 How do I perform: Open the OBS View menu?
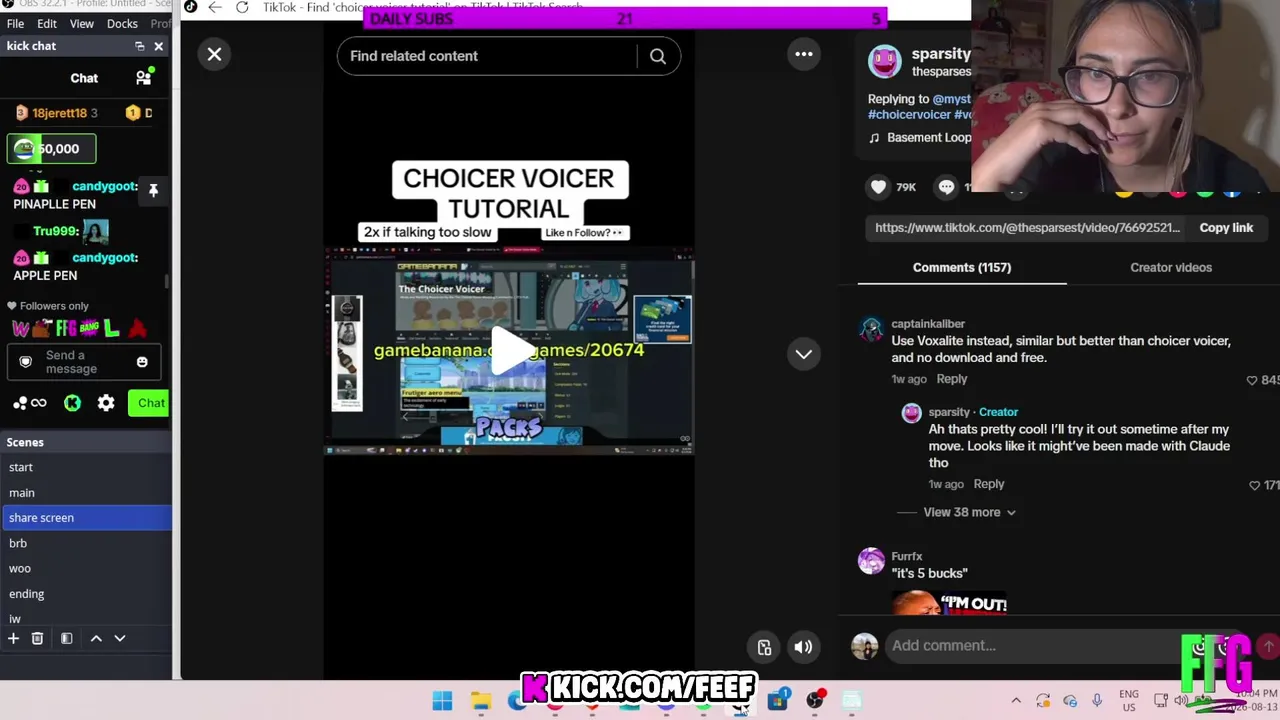(82, 24)
